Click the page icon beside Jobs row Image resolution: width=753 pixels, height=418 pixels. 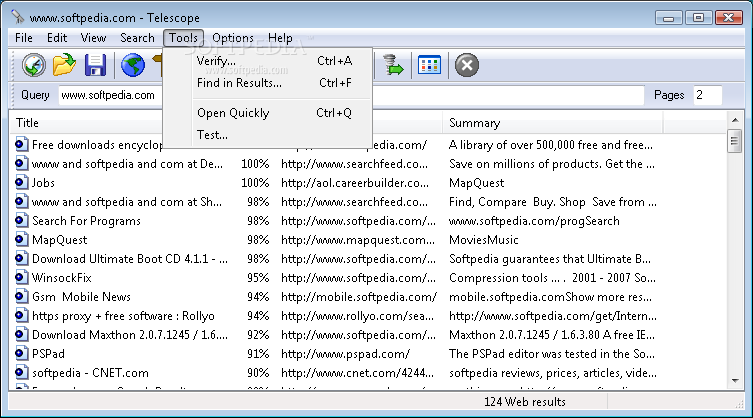coord(21,182)
